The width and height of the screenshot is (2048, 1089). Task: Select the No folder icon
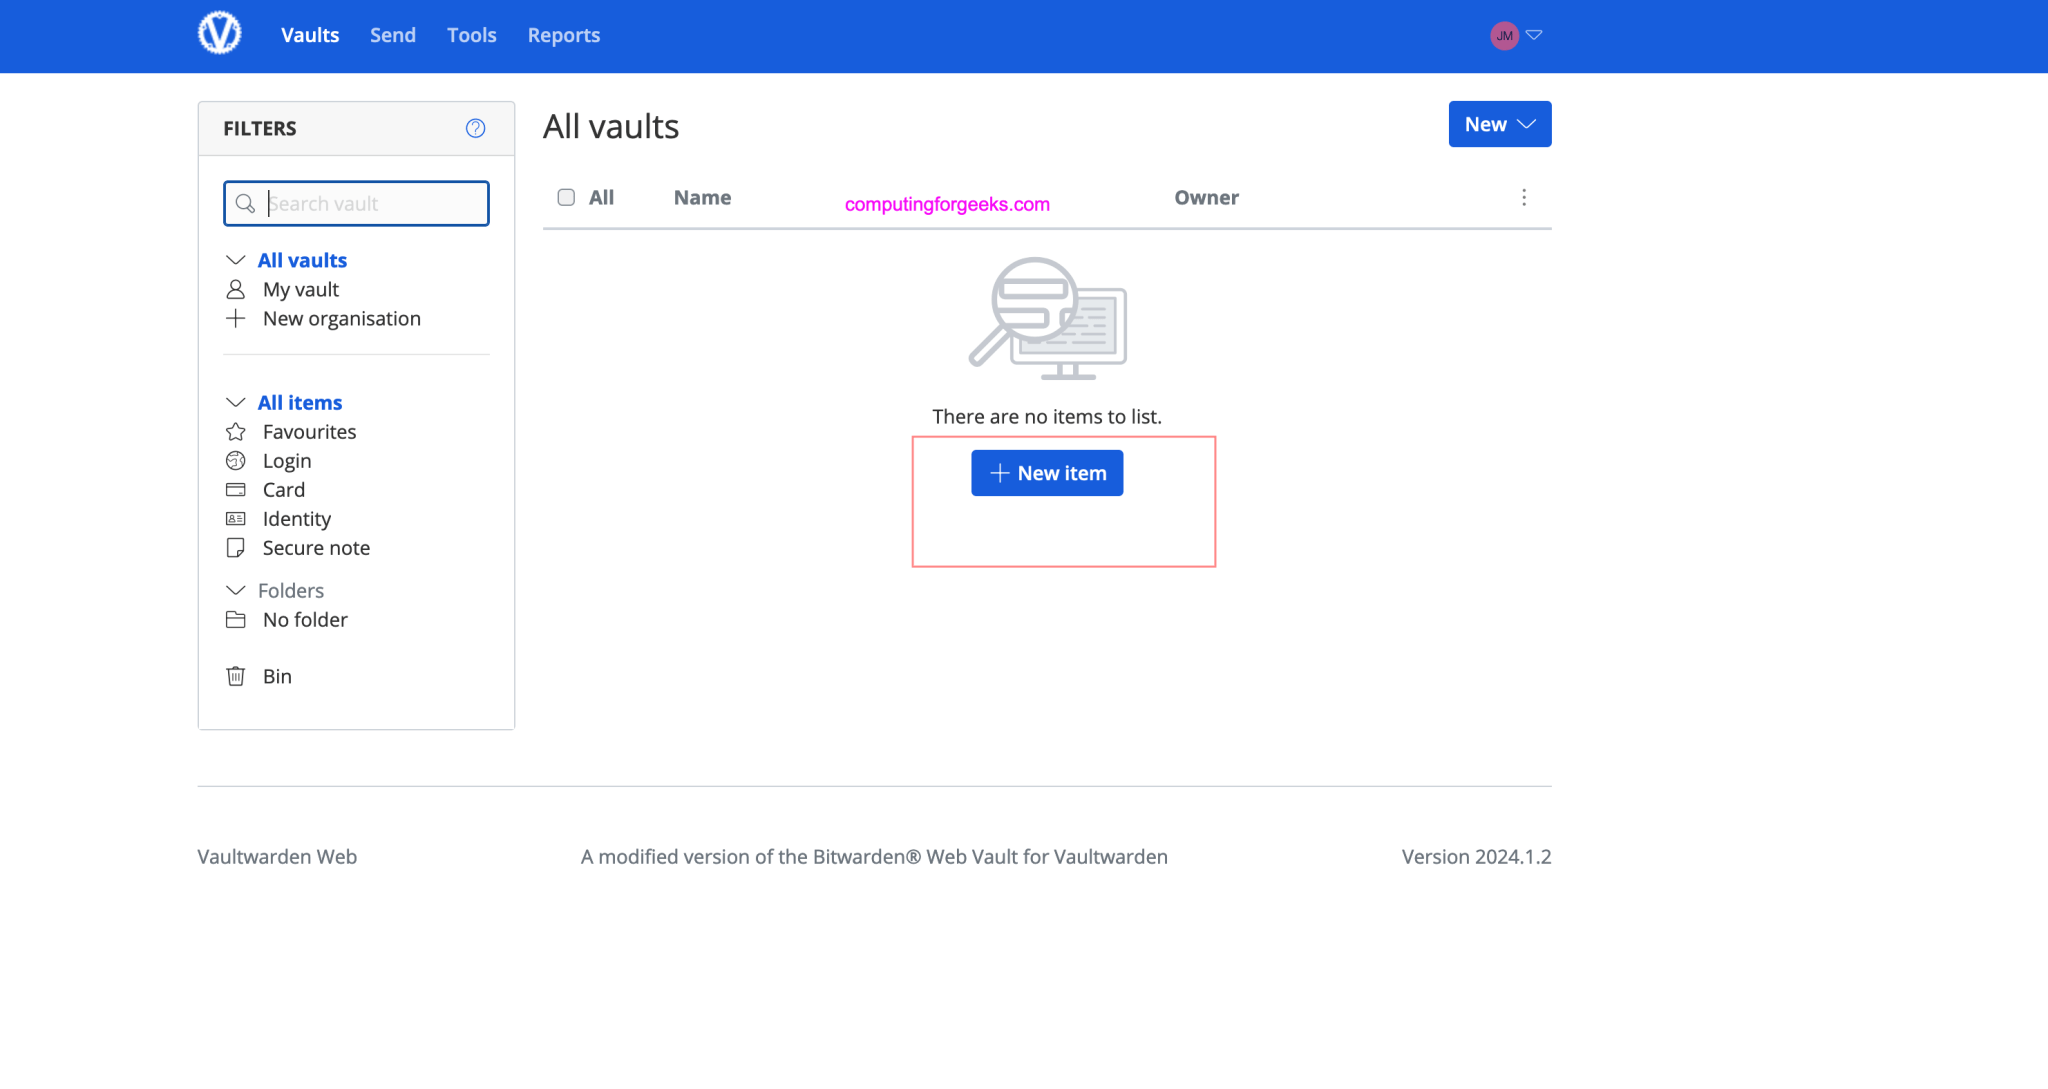pyautogui.click(x=236, y=620)
